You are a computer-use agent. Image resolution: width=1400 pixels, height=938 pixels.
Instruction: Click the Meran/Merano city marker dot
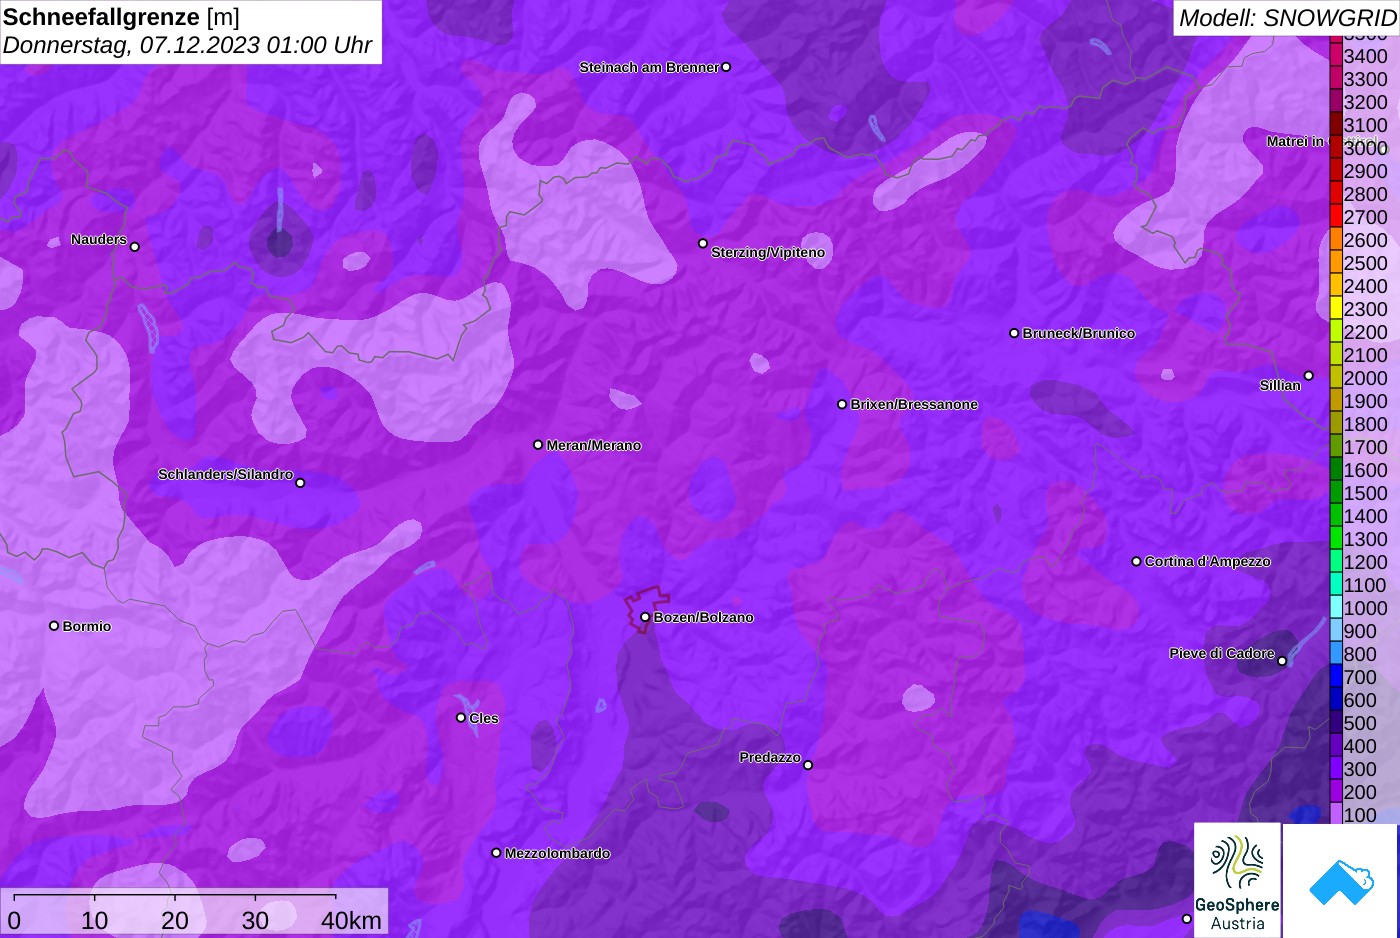(538, 444)
